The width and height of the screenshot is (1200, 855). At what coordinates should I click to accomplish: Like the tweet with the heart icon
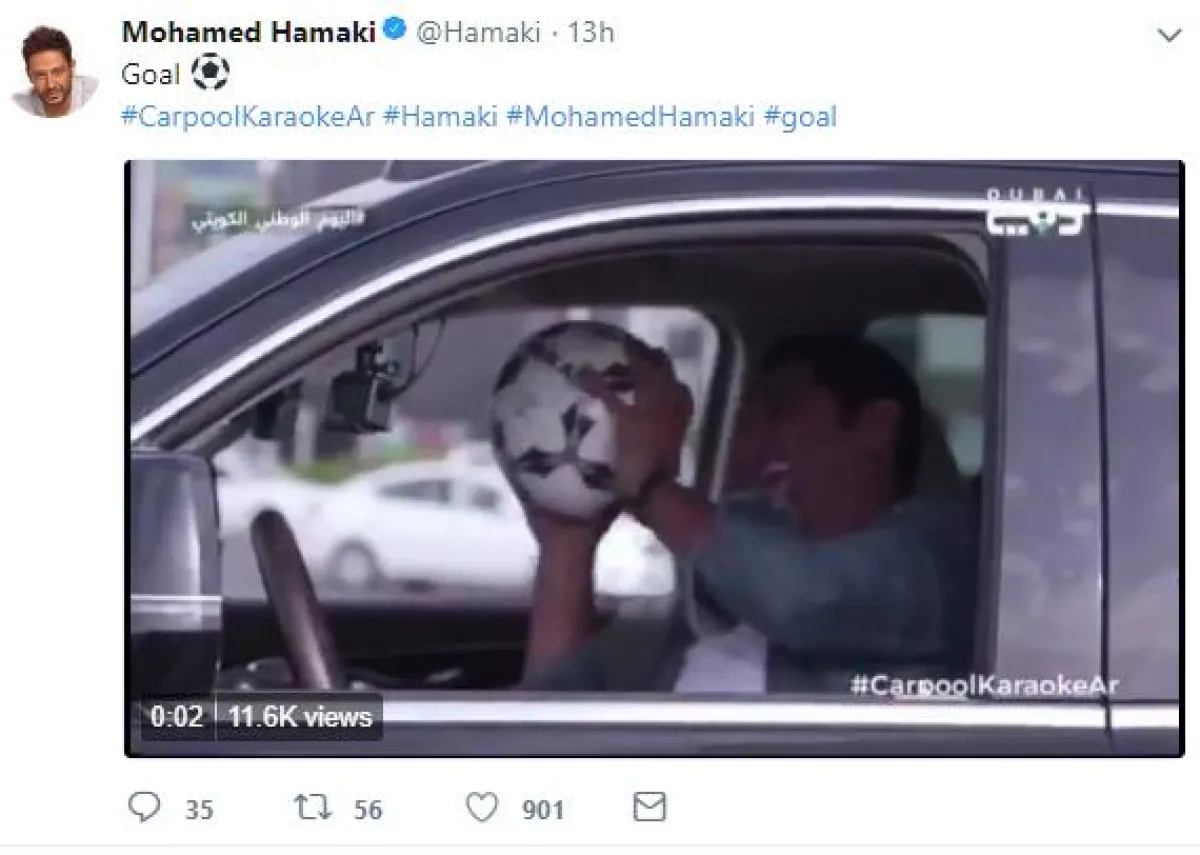click(483, 807)
